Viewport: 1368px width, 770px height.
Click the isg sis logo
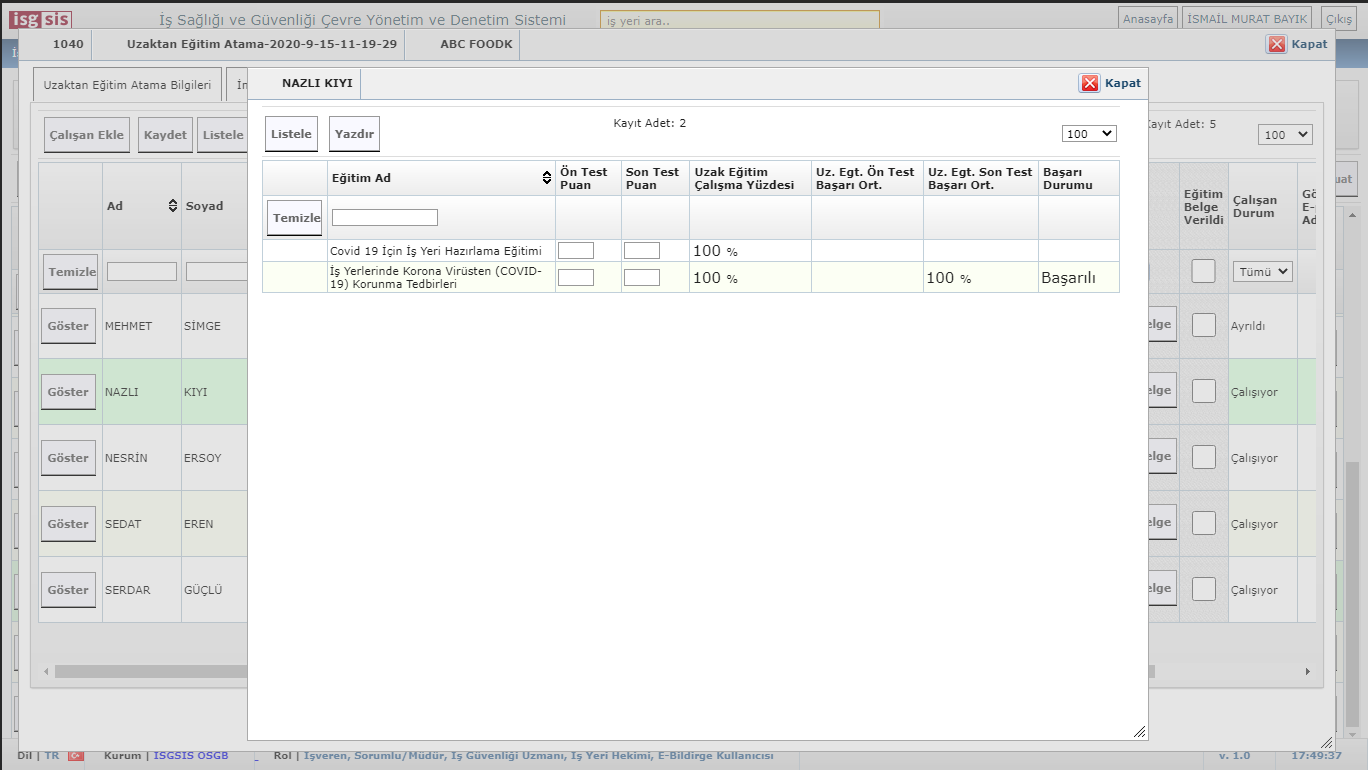point(41,19)
